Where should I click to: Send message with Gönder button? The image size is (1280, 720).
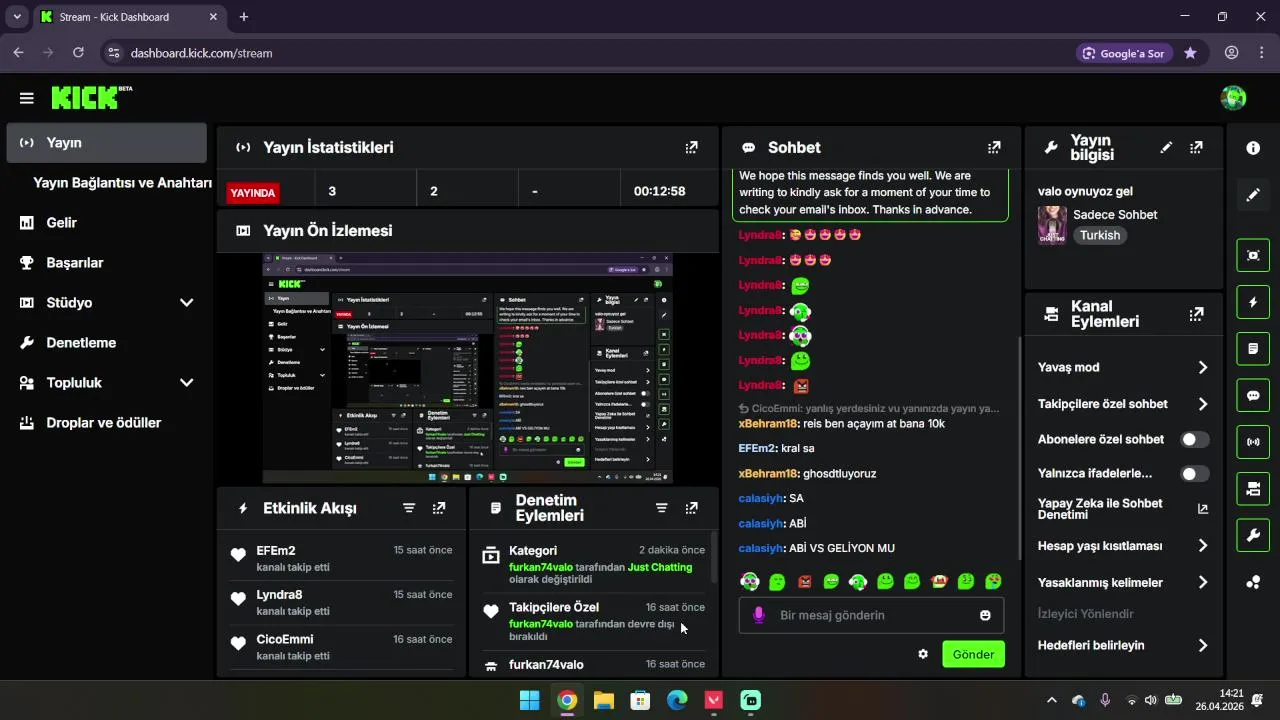(973, 654)
